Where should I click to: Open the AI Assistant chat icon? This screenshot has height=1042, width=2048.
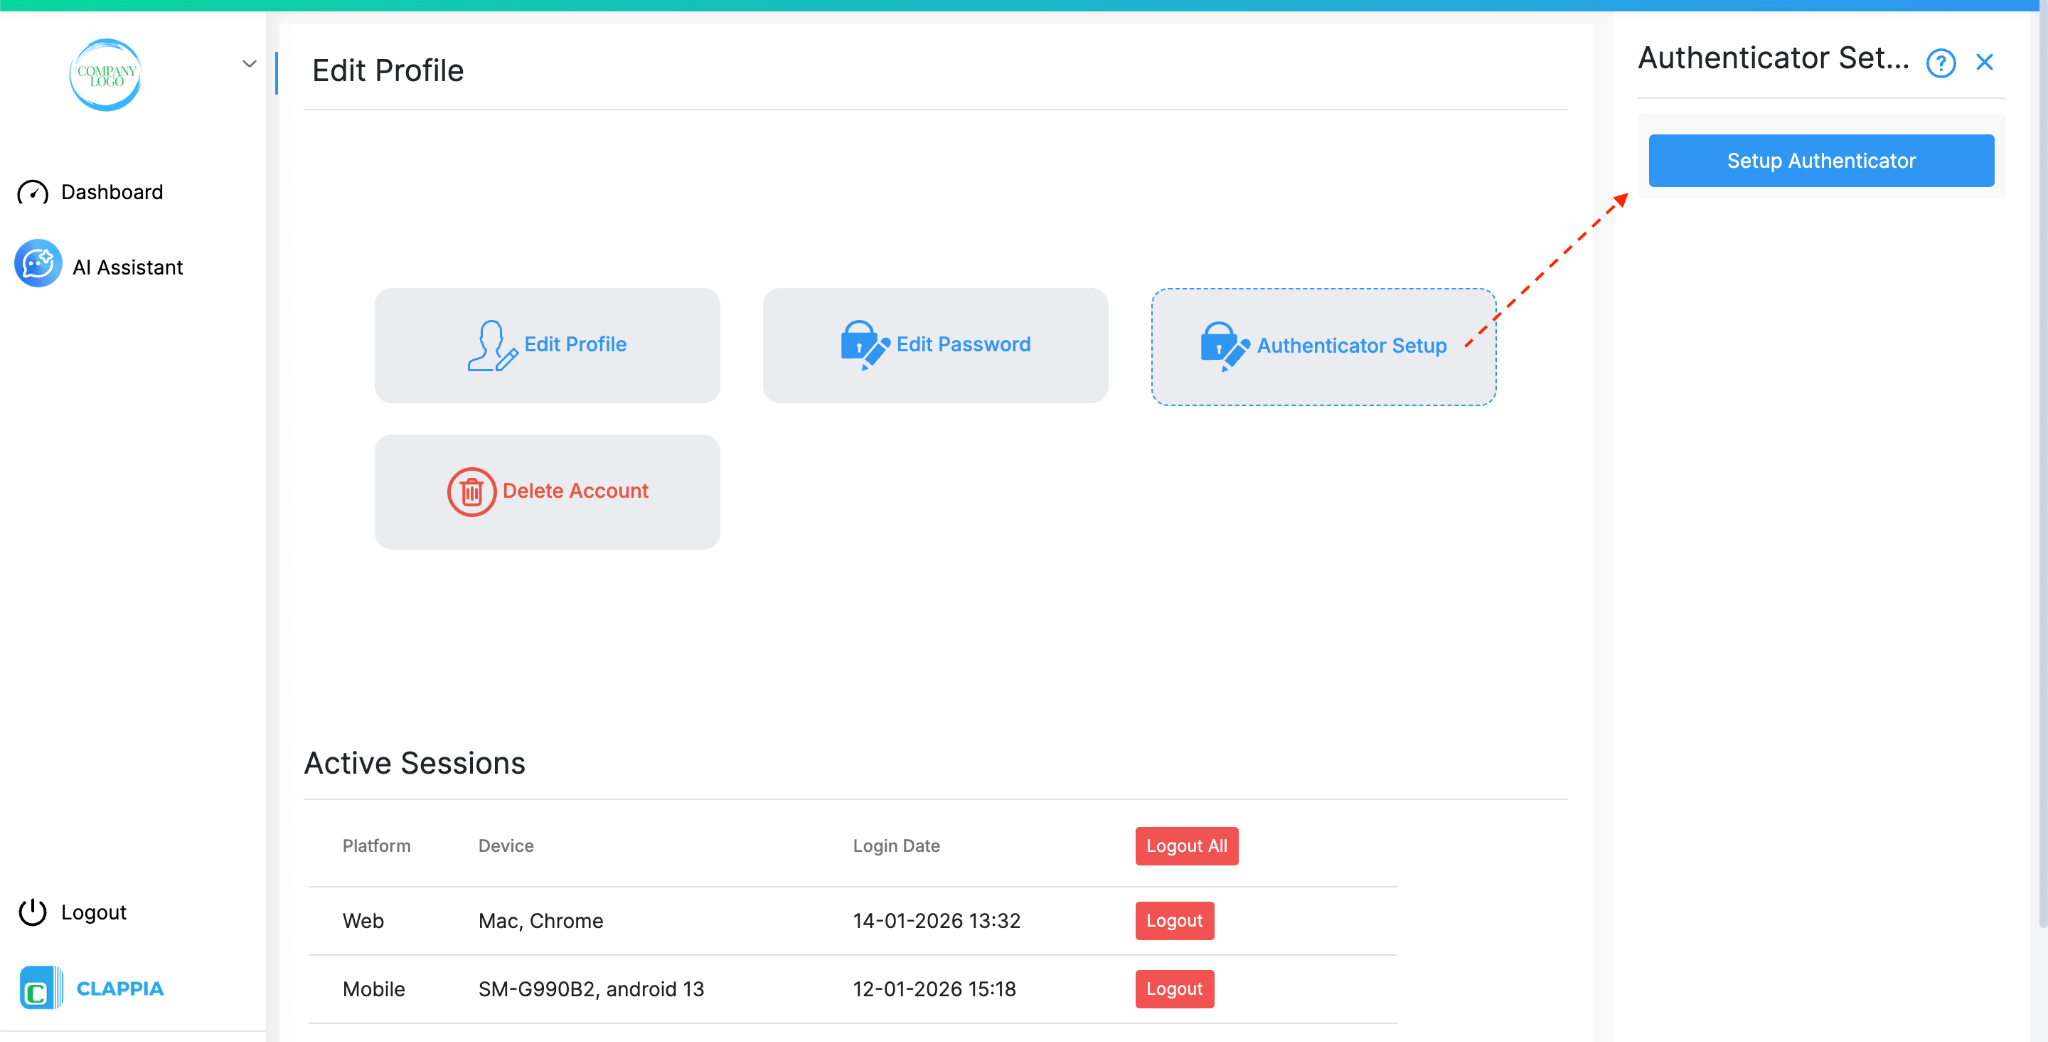[37, 264]
